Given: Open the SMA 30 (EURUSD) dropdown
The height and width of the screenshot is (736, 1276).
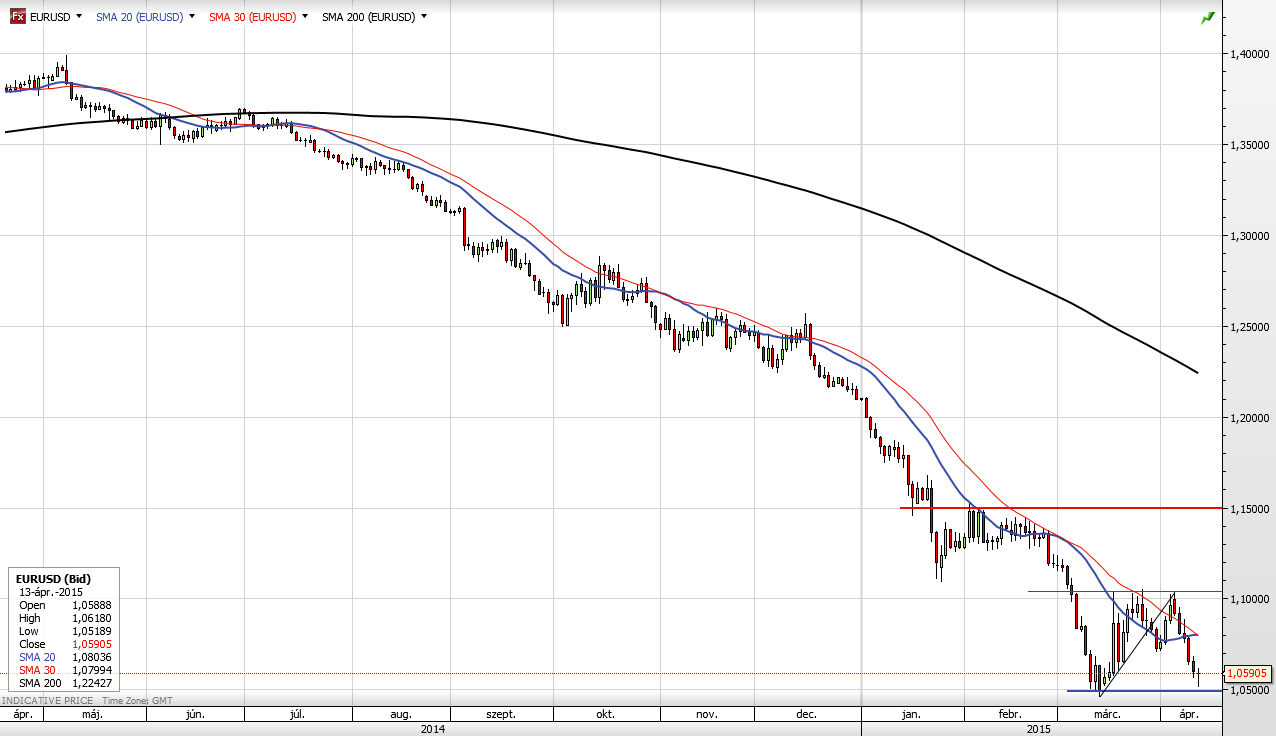Looking at the screenshot, I should (x=304, y=17).
